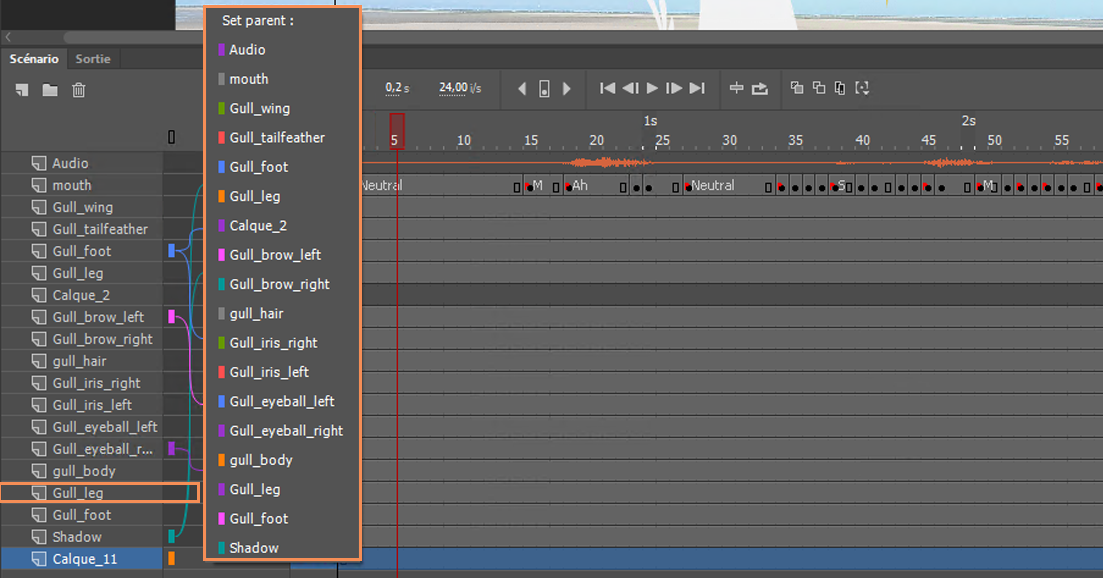Toggle onion skin
Screen dimensions: 1103x578
(x=796, y=88)
